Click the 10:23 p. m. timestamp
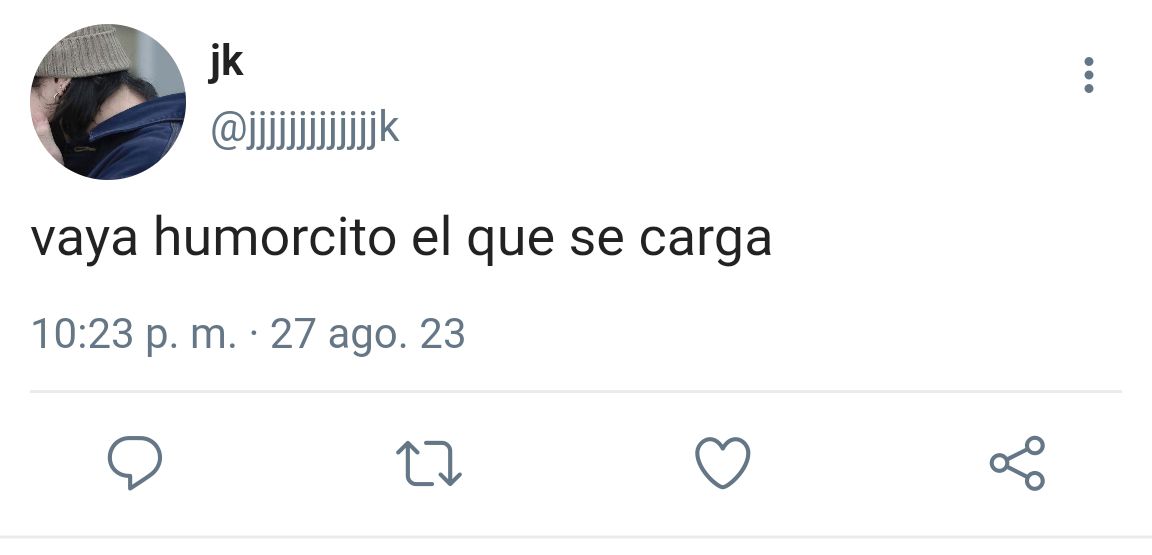 point(134,334)
